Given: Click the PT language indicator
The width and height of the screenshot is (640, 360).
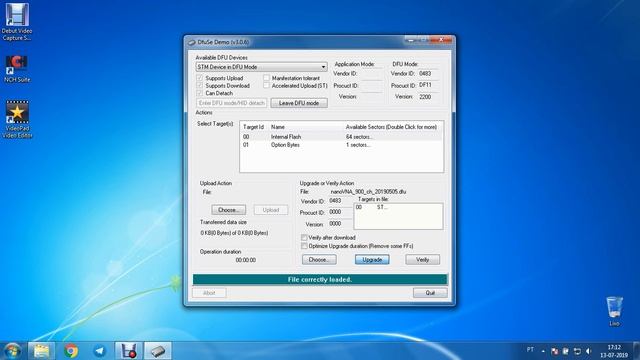Looking at the screenshot, I should pyautogui.click(x=530, y=350).
